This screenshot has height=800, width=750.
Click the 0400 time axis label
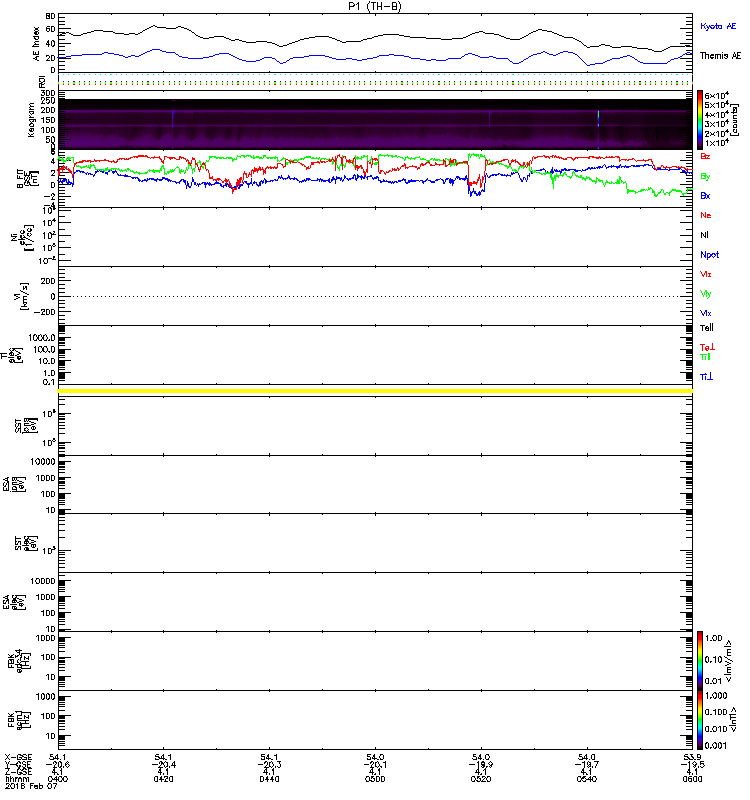coord(58,779)
